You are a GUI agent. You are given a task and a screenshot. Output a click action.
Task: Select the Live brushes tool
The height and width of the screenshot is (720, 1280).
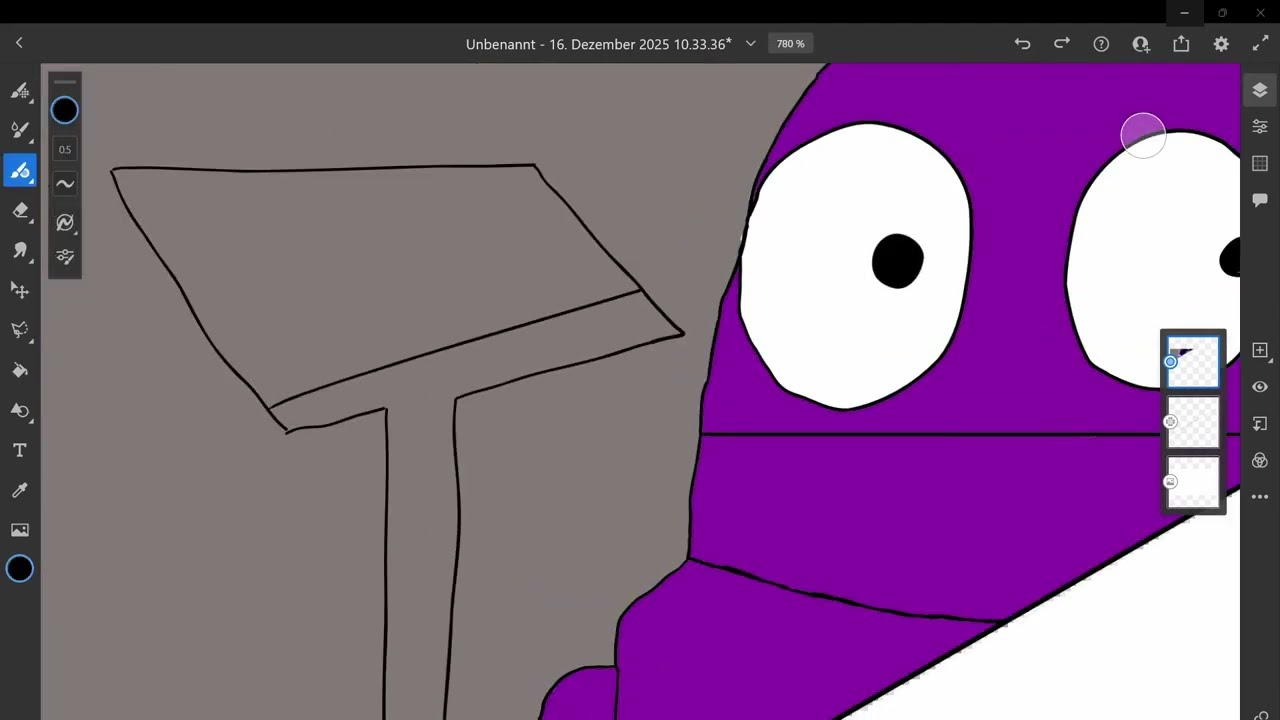tap(20, 130)
